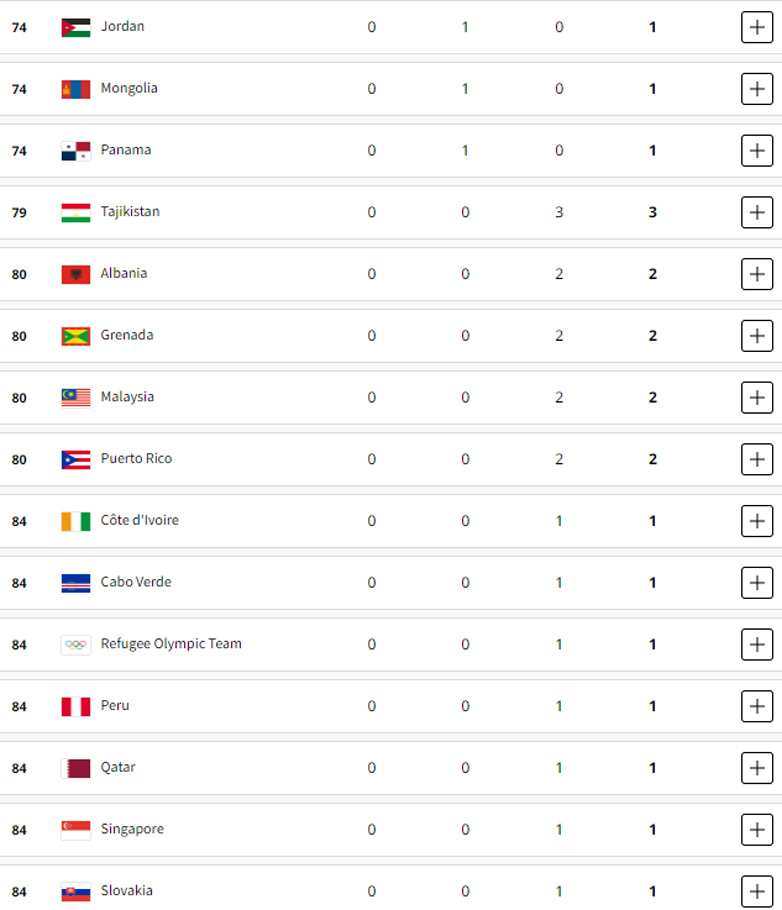Expand the Tajikistan row details
Screen dimensions: 782x910
757,212
